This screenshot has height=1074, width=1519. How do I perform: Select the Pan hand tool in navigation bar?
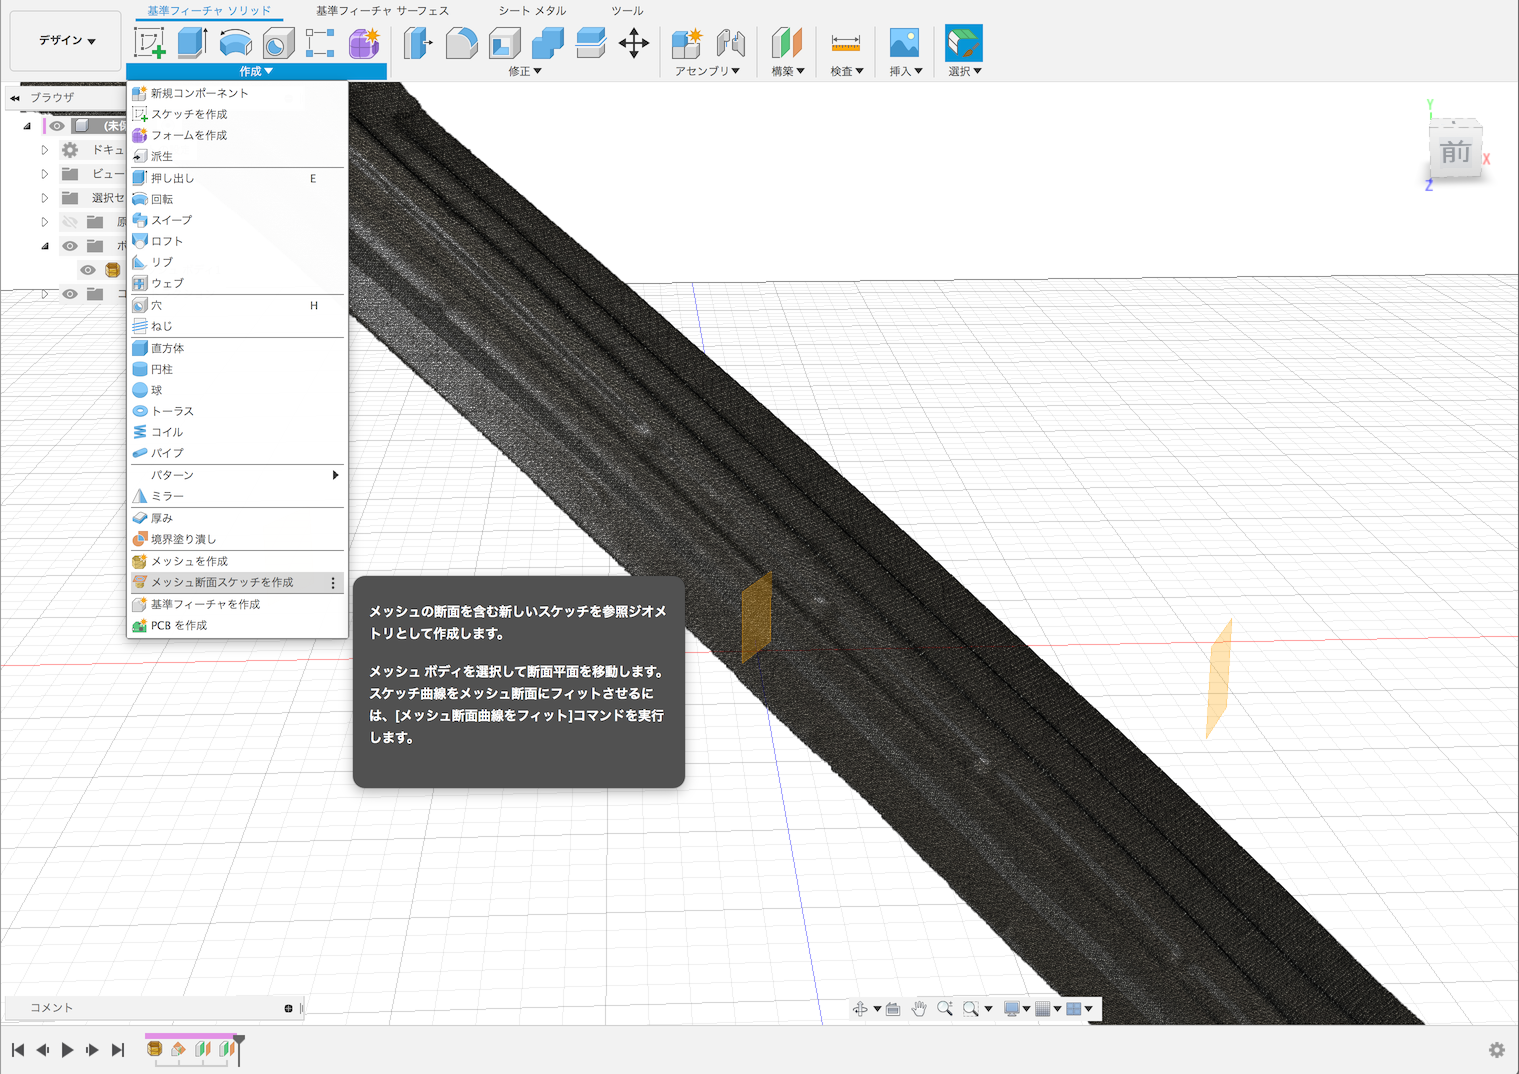pos(918,1009)
